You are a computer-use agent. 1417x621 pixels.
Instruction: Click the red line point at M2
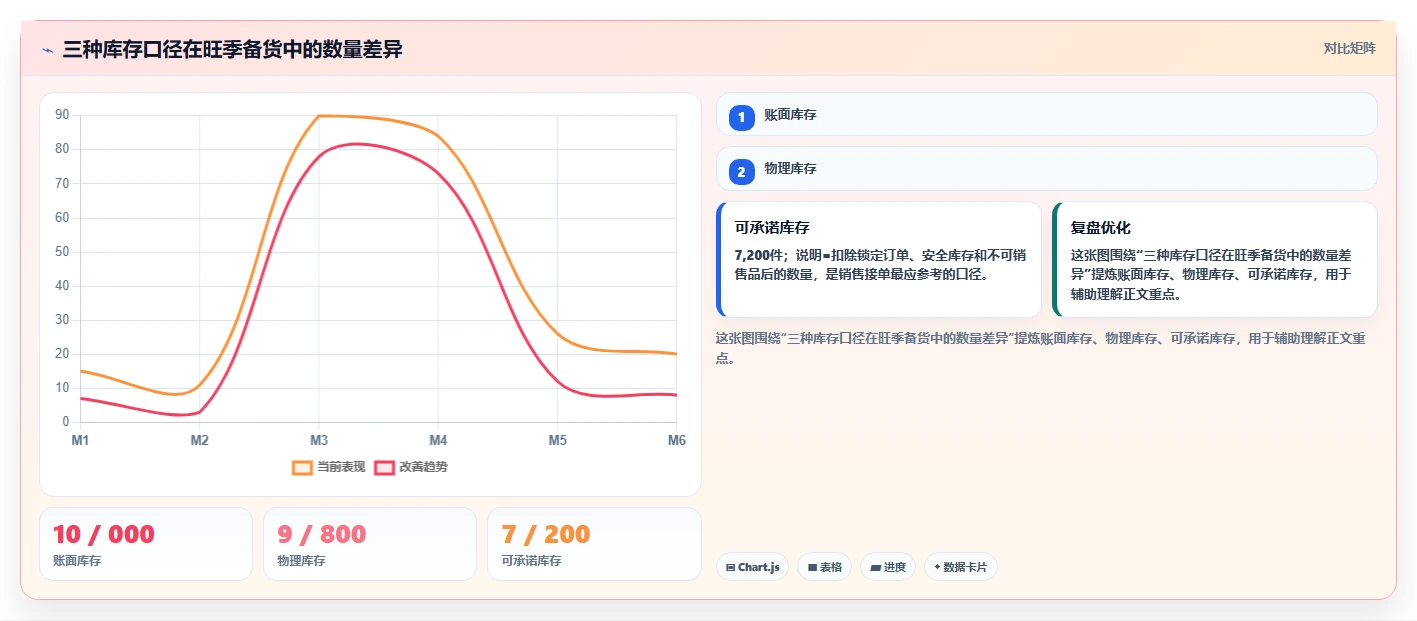(199, 412)
